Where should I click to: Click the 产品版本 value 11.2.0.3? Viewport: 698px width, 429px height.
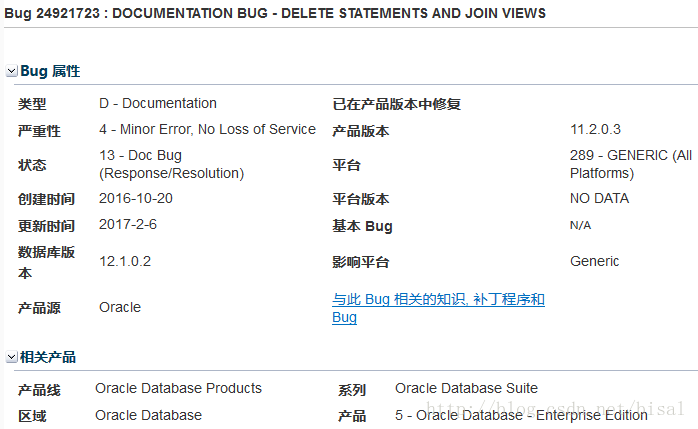click(x=595, y=129)
